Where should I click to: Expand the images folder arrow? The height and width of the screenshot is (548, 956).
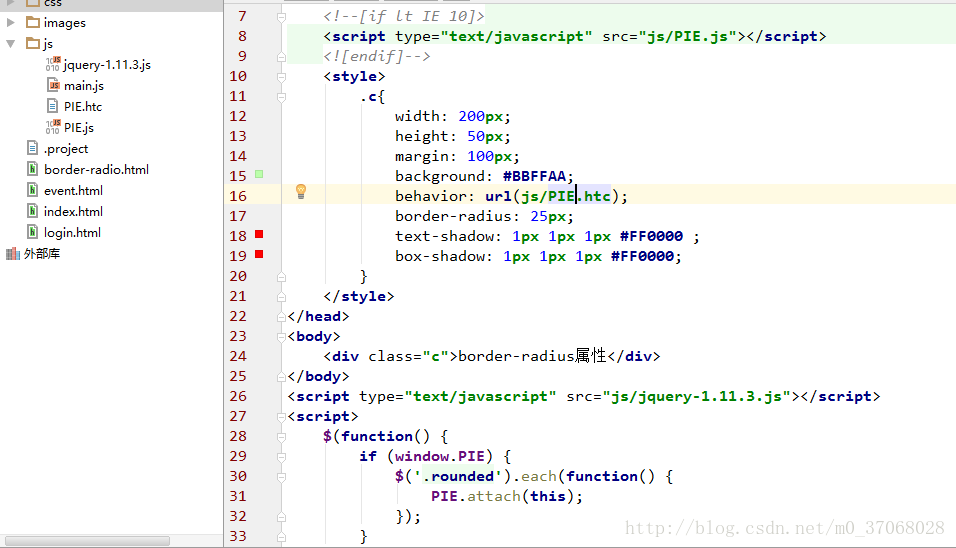click(10, 23)
